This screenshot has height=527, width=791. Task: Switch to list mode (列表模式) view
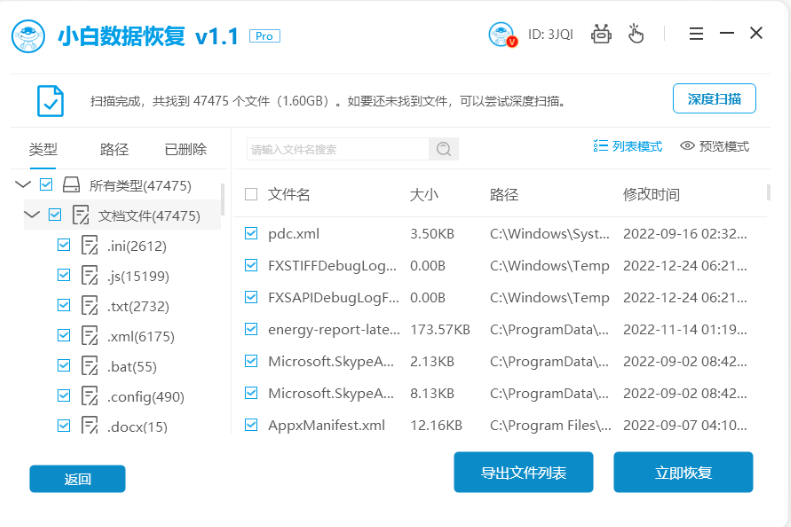click(x=627, y=146)
